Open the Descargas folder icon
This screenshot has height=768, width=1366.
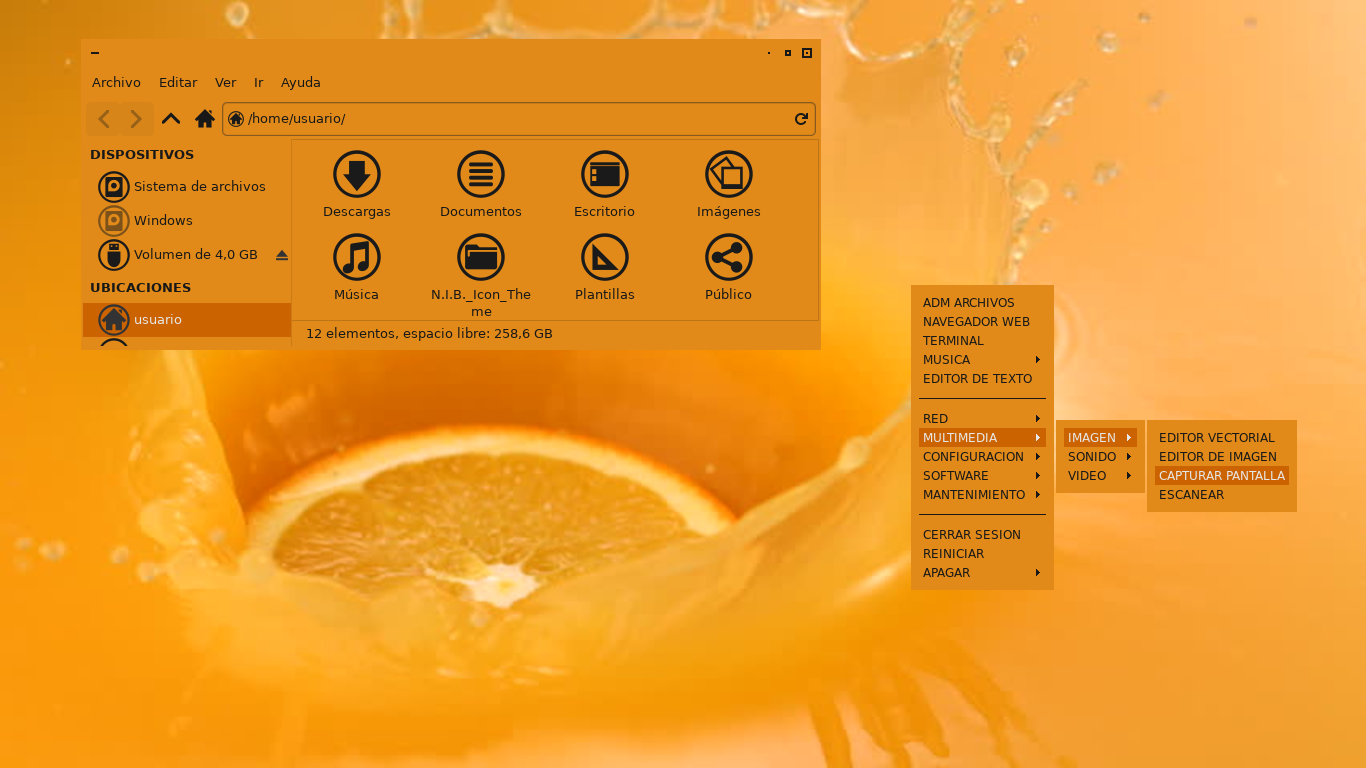[x=357, y=174]
